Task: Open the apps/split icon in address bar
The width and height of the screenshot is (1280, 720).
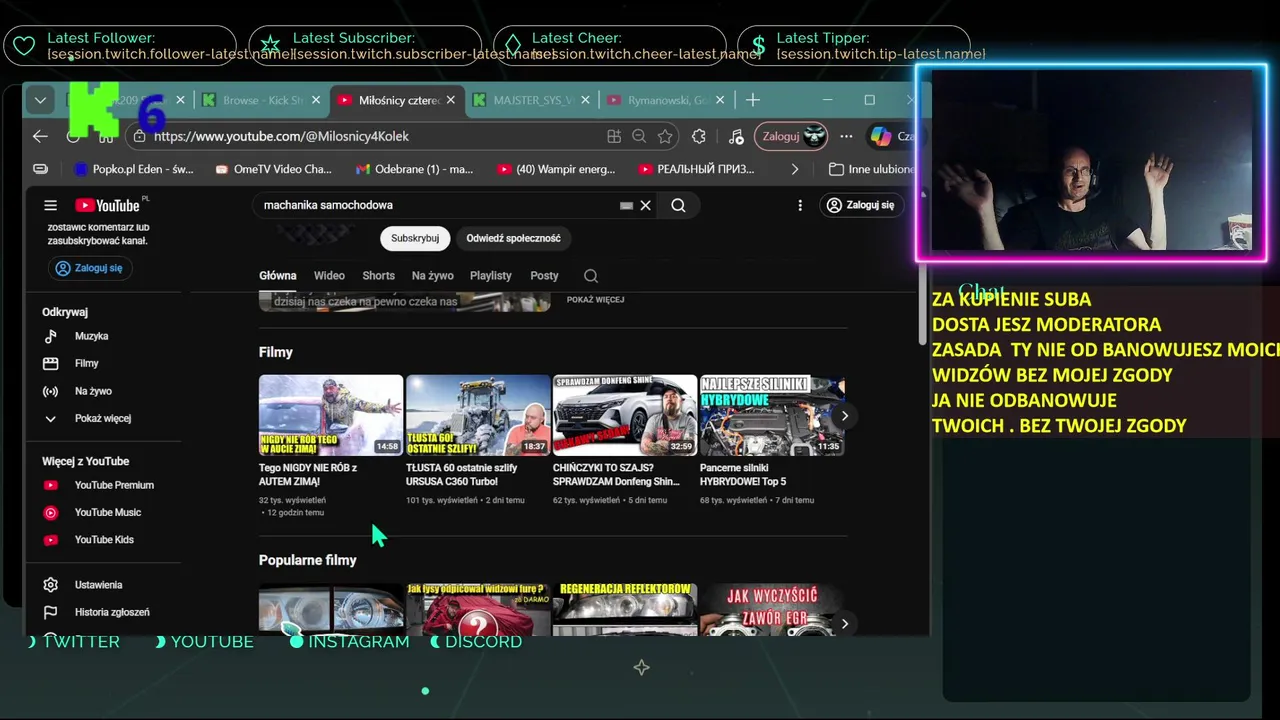Action: coord(614,136)
